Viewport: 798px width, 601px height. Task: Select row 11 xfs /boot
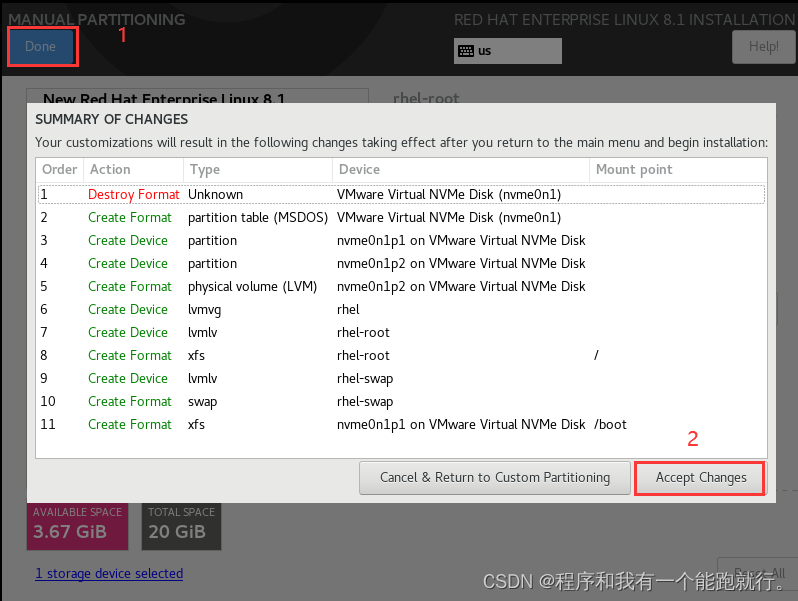pos(402,424)
